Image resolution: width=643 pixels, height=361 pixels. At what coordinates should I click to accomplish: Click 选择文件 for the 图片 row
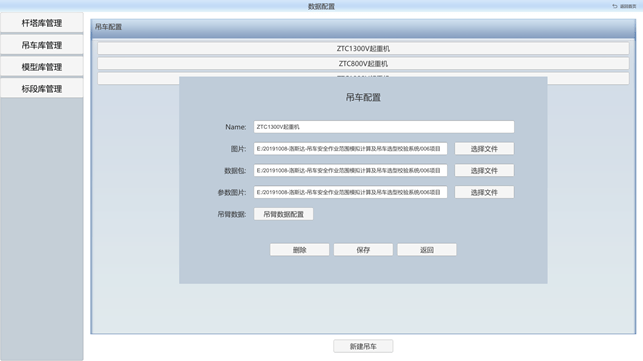point(484,149)
